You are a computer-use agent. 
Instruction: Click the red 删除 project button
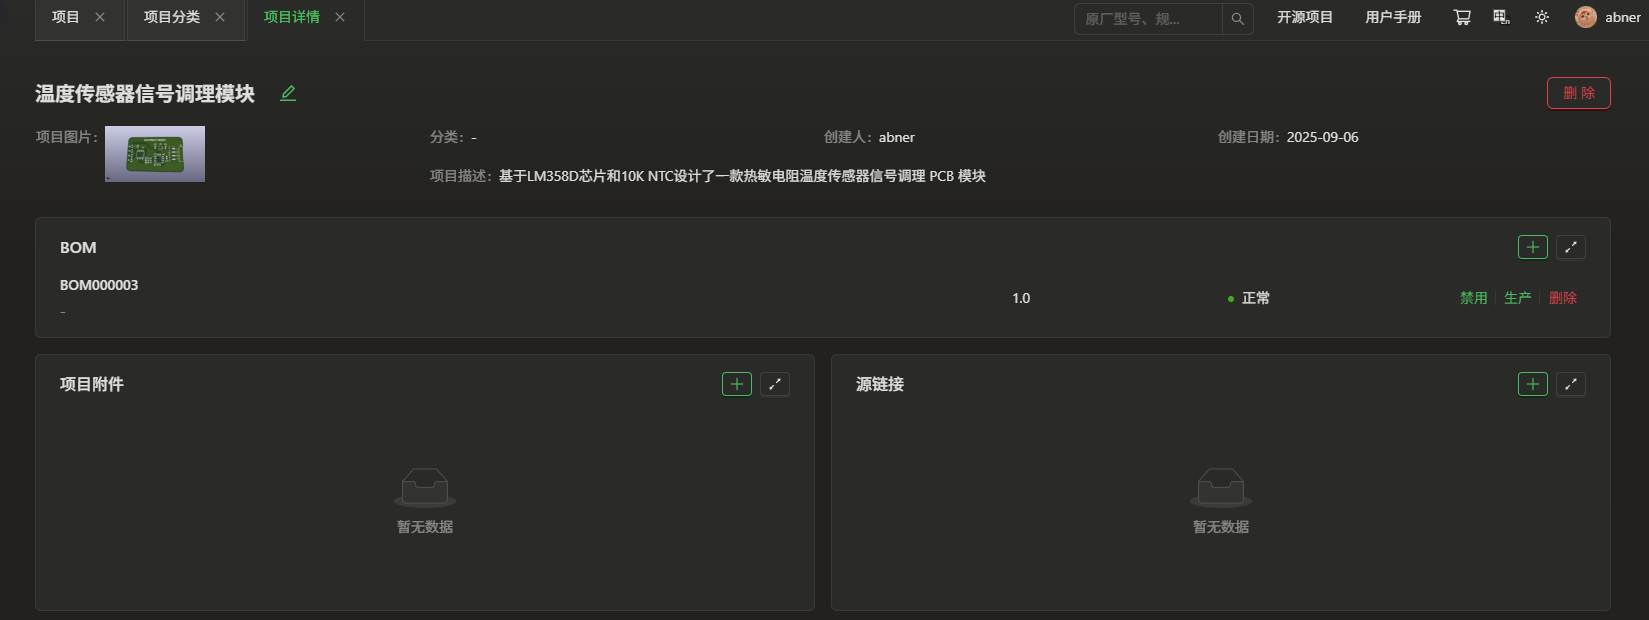tap(1578, 93)
